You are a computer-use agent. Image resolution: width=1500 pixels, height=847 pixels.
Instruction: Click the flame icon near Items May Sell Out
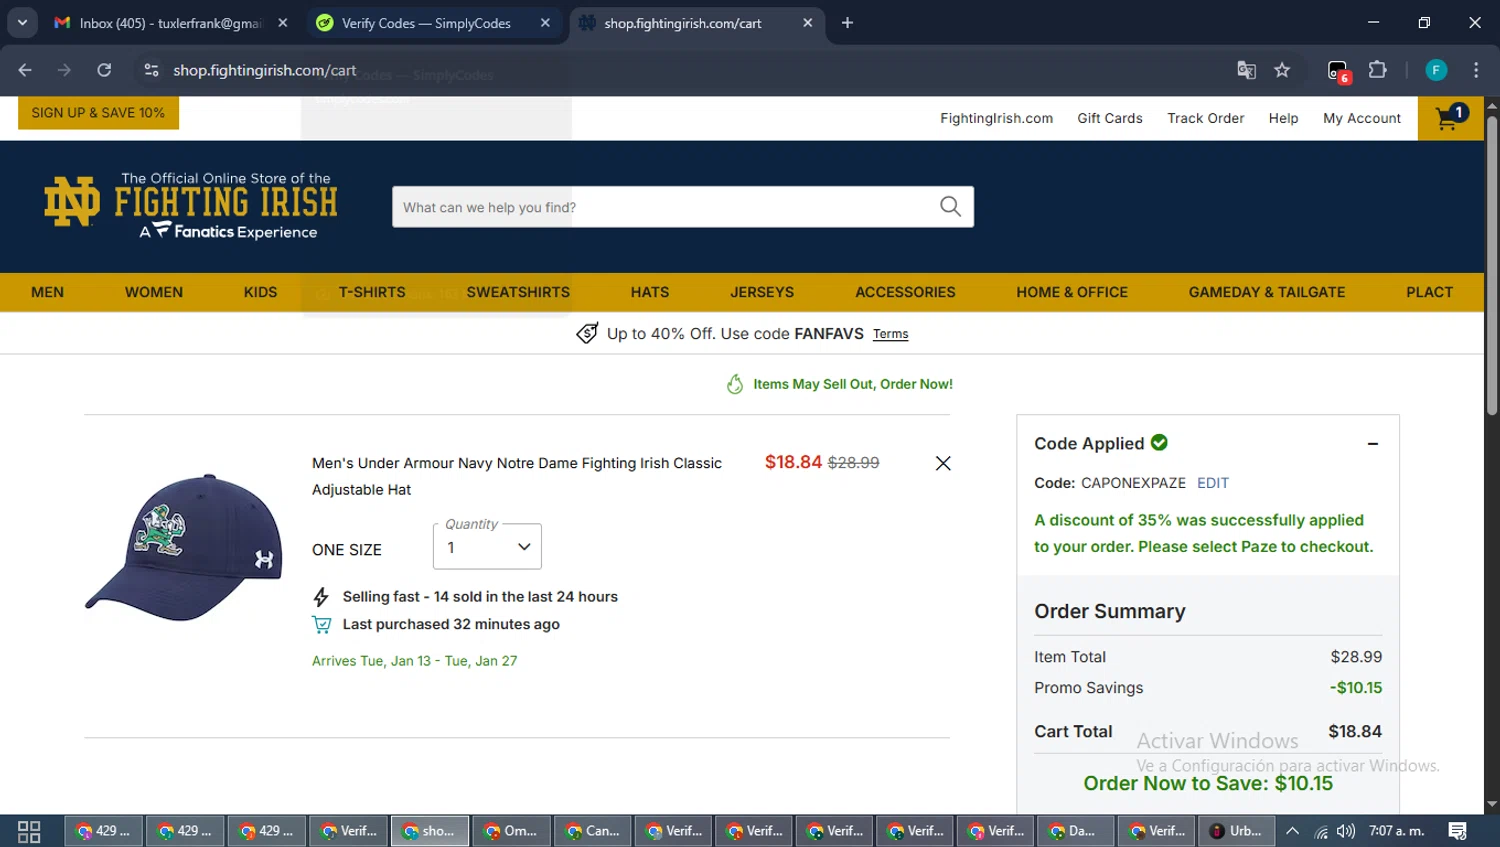click(x=735, y=384)
